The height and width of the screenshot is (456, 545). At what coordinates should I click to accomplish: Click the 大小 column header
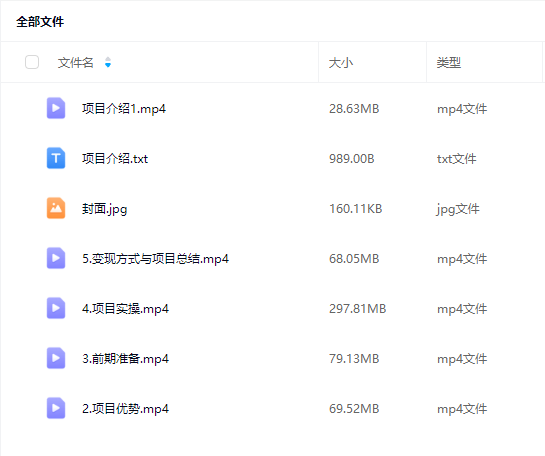coord(341,63)
